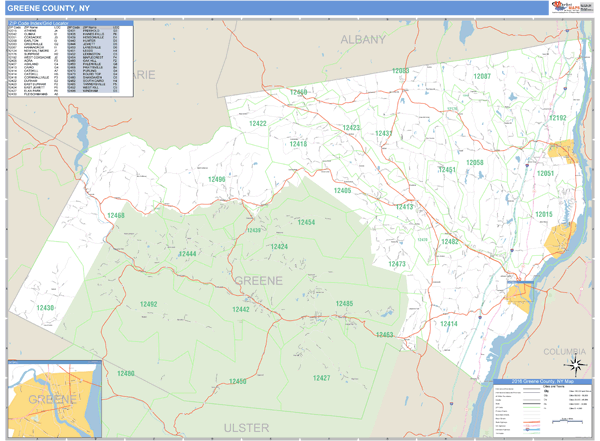Select ZIP code label 12442
This screenshot has height=441, width=600.
pos(241,310)
